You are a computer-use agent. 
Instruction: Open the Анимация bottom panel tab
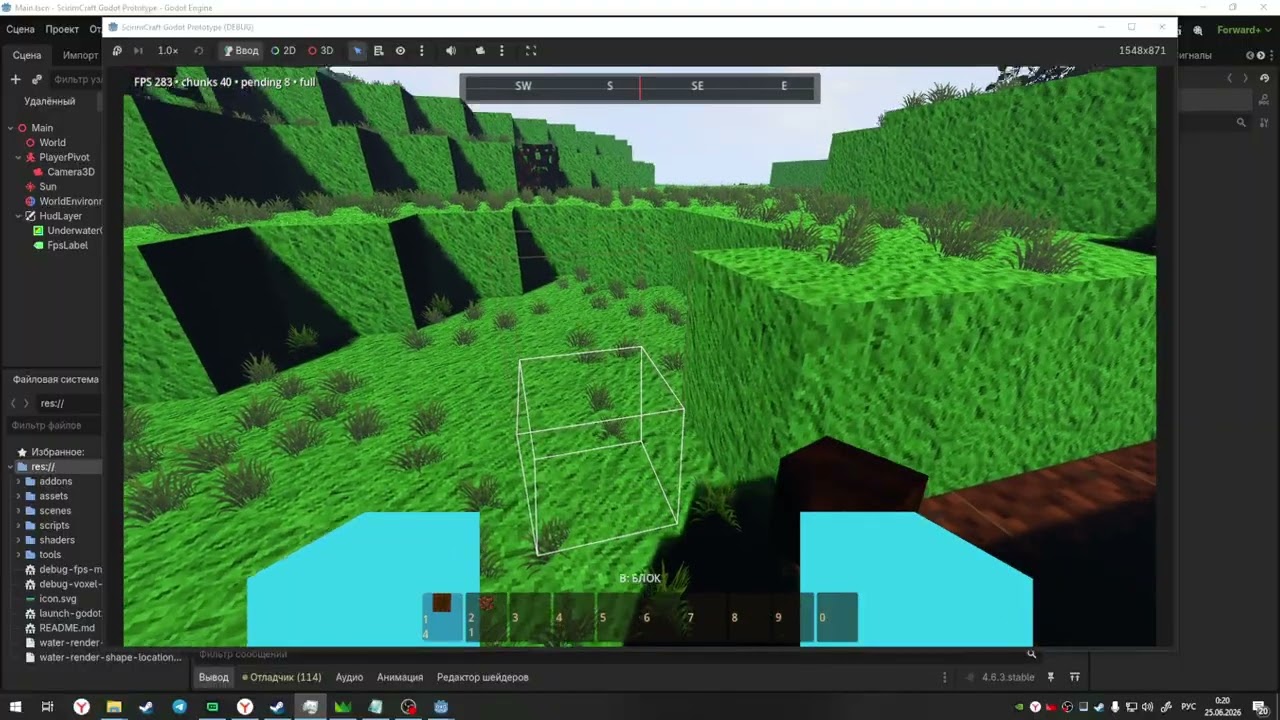400,677
